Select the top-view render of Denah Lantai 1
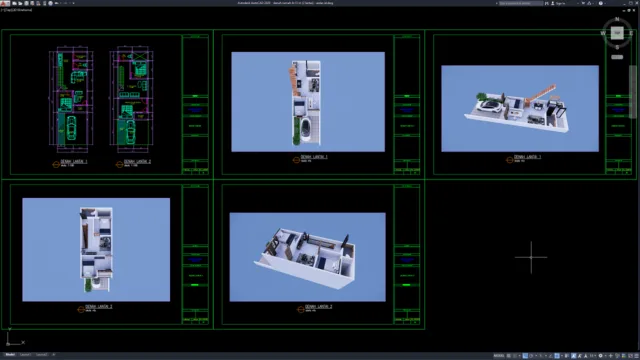Screen dimensions: 640x360 pos(308,102)
